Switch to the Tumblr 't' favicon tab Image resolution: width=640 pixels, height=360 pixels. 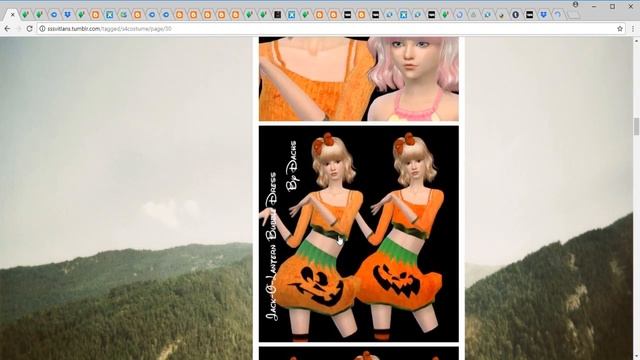click(x=515, y=15)
